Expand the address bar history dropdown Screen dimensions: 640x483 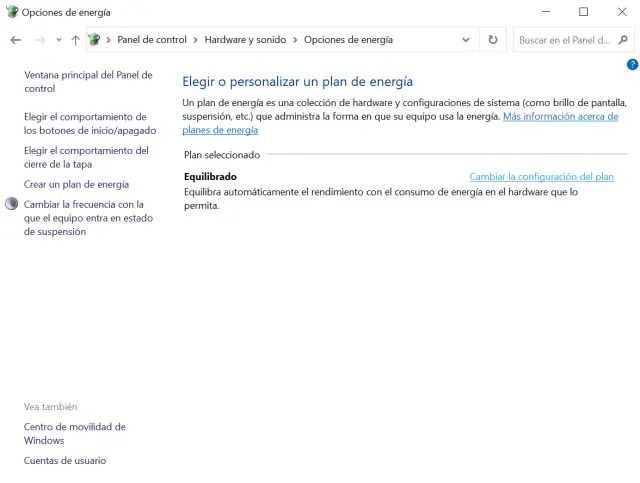coord(466,40)
